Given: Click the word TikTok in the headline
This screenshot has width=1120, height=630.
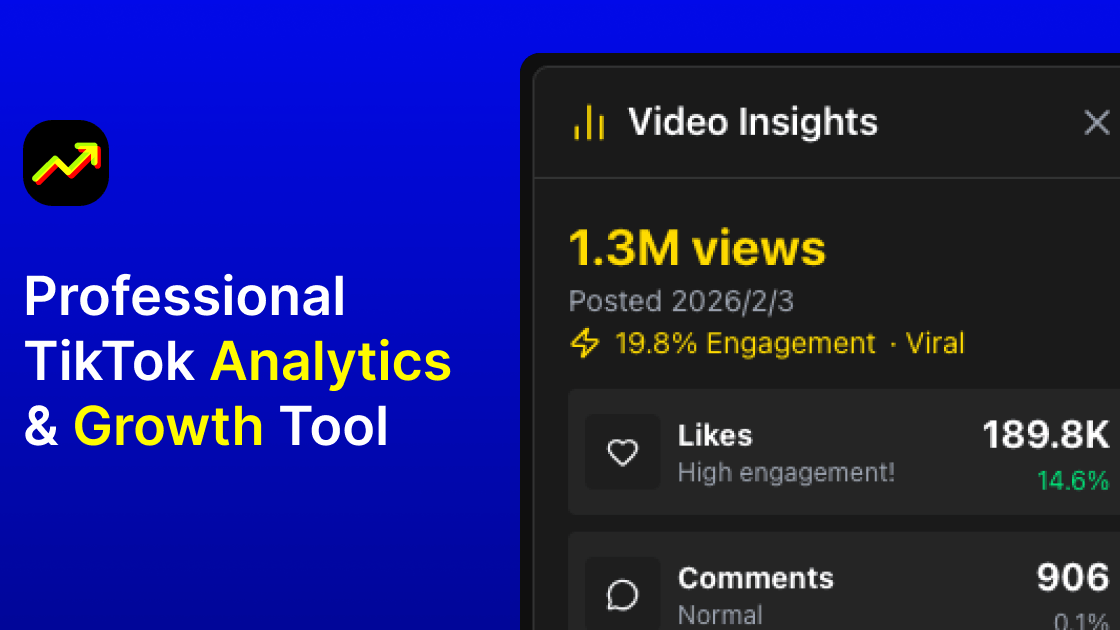Looking at the screenshot, I should pyautogui.click(x=109, y=361).
